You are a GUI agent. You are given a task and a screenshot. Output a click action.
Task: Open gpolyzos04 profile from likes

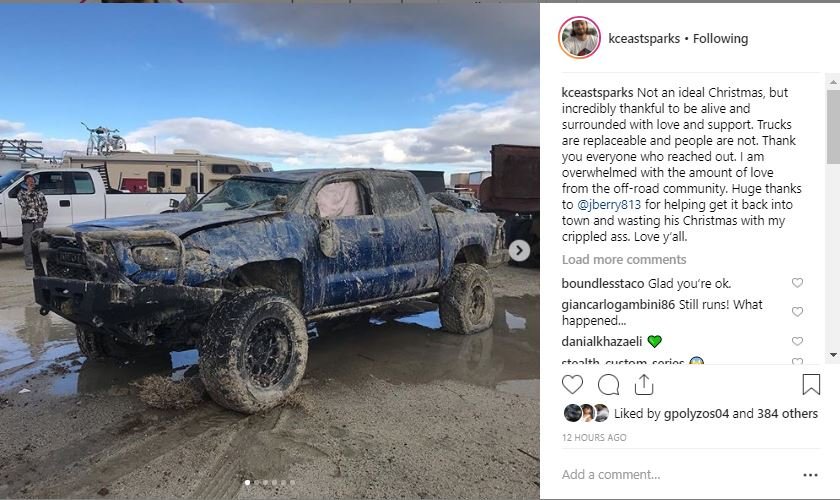[696, 414]
